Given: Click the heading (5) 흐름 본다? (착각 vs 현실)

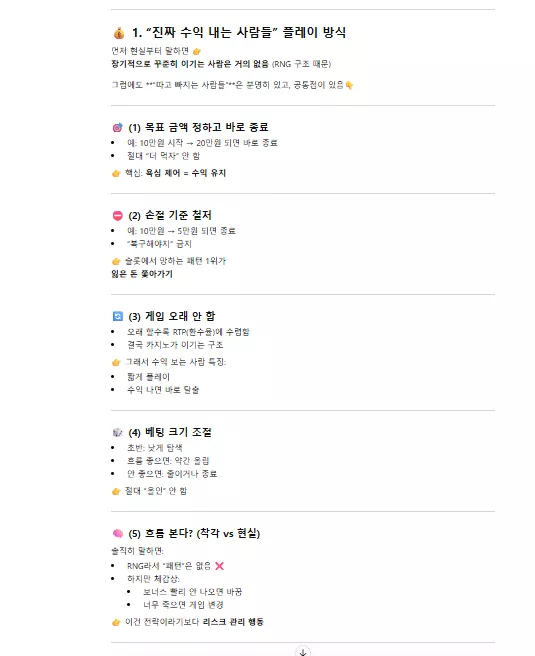Looking at the screenshot, I should [194, 533].
